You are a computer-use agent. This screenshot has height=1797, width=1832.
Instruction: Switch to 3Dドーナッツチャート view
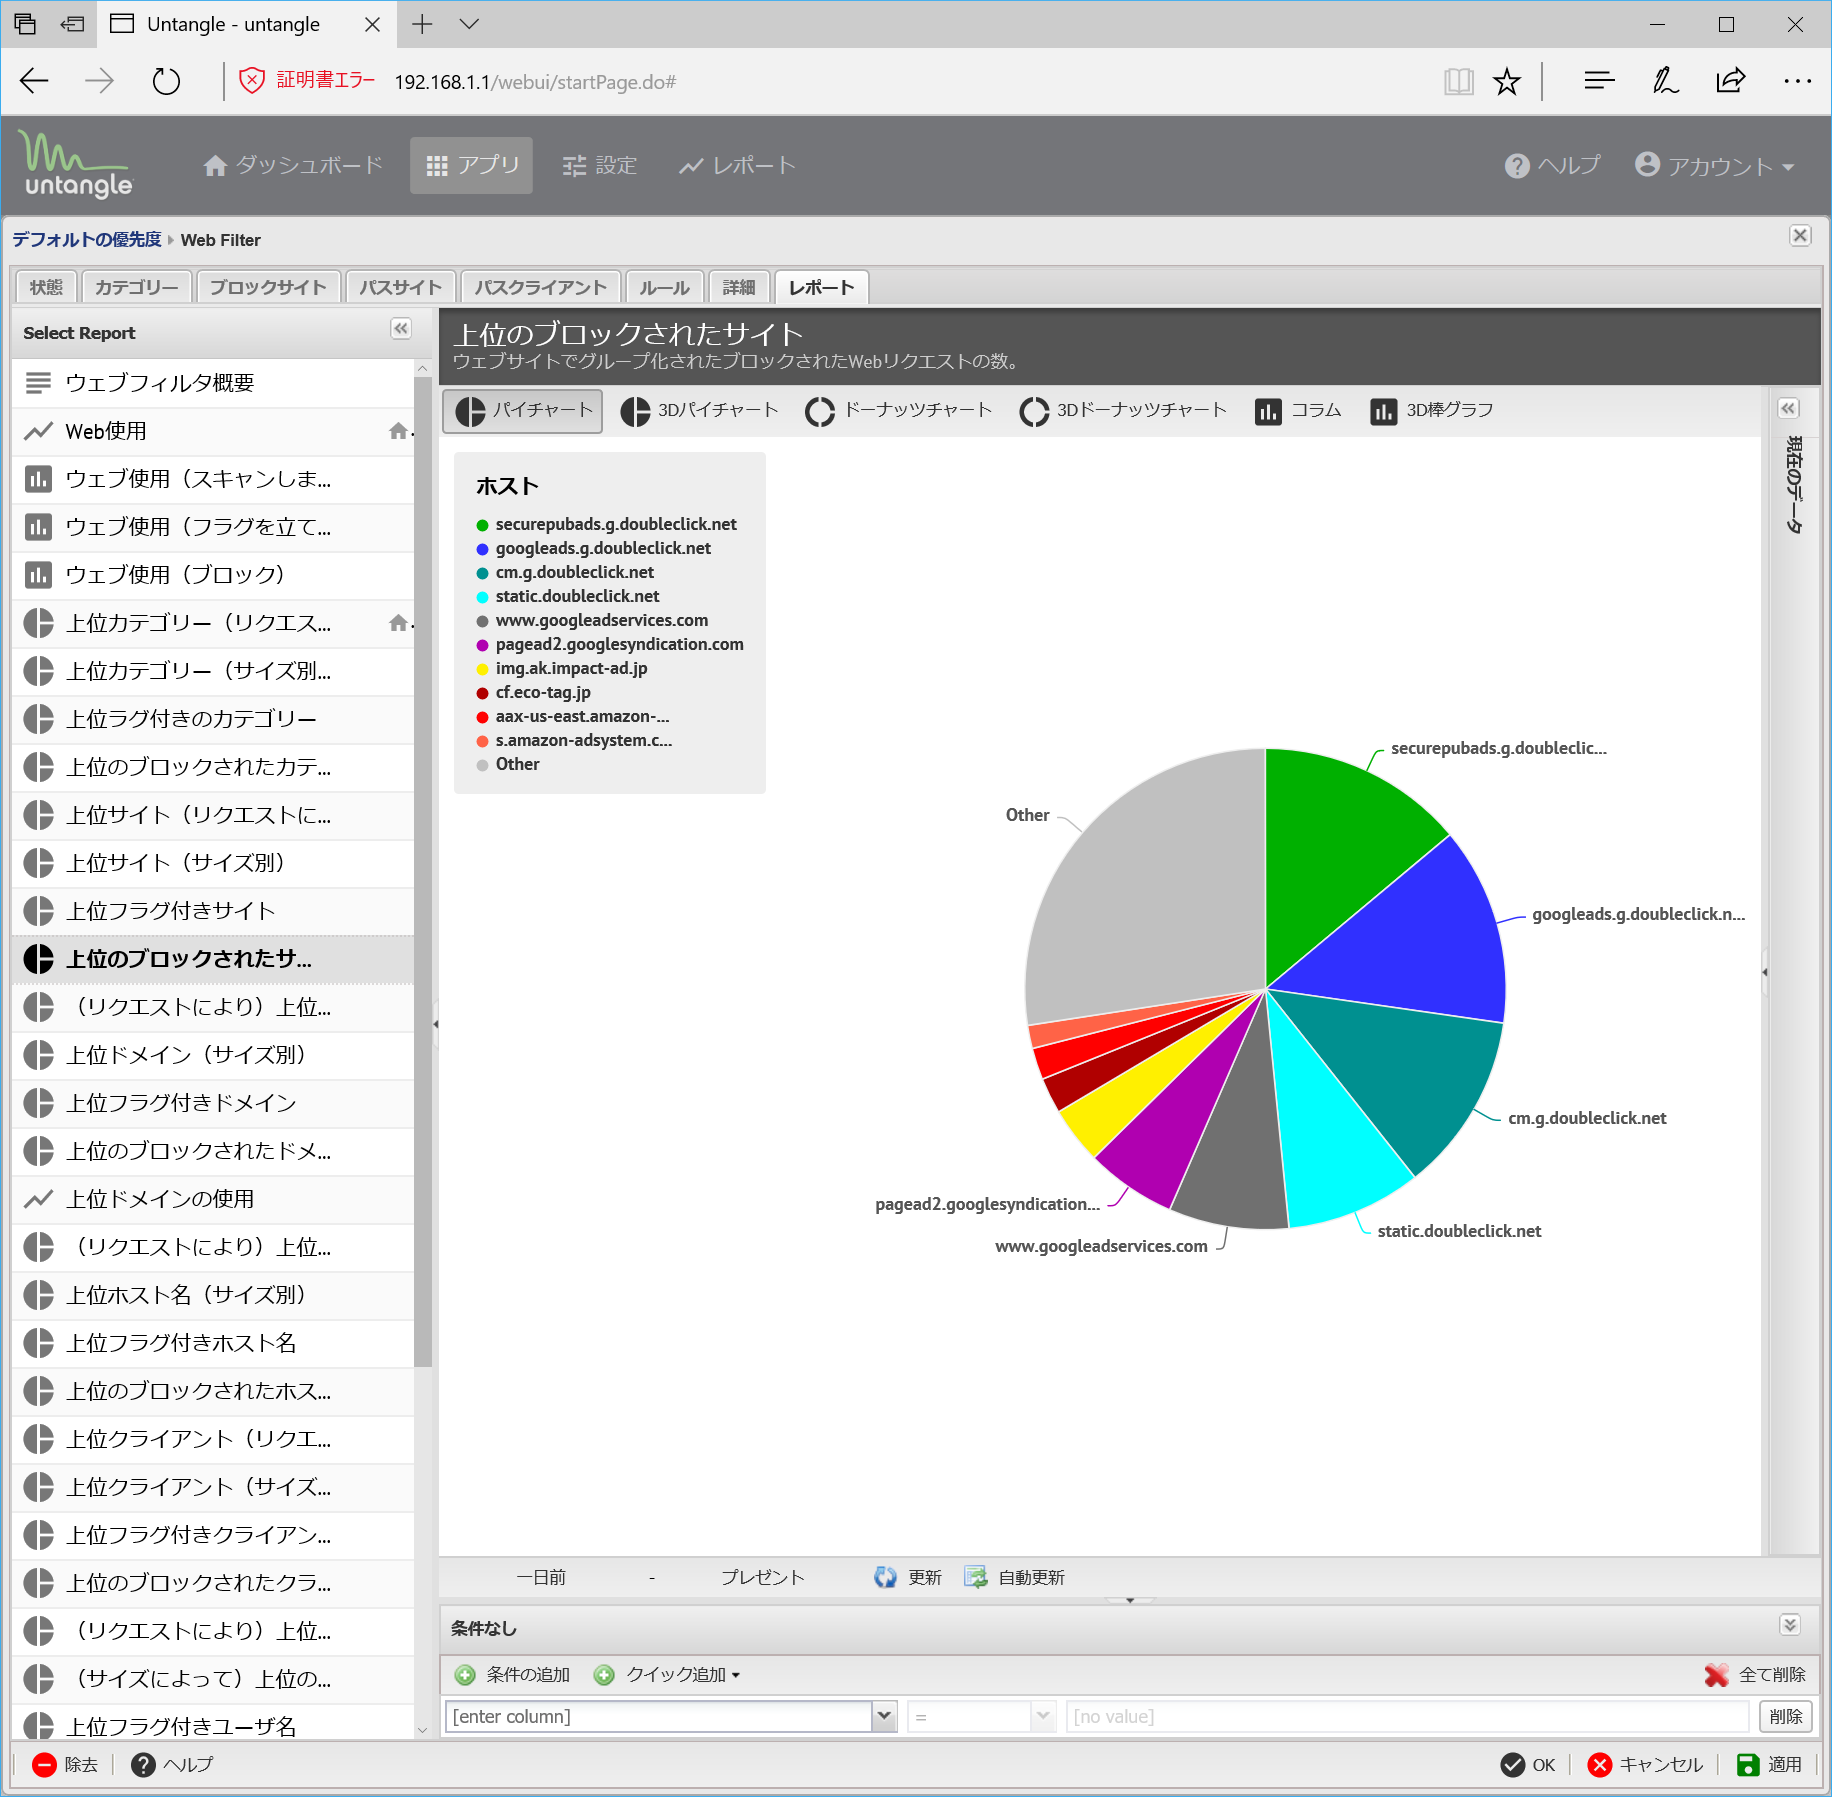point(1122,411)
